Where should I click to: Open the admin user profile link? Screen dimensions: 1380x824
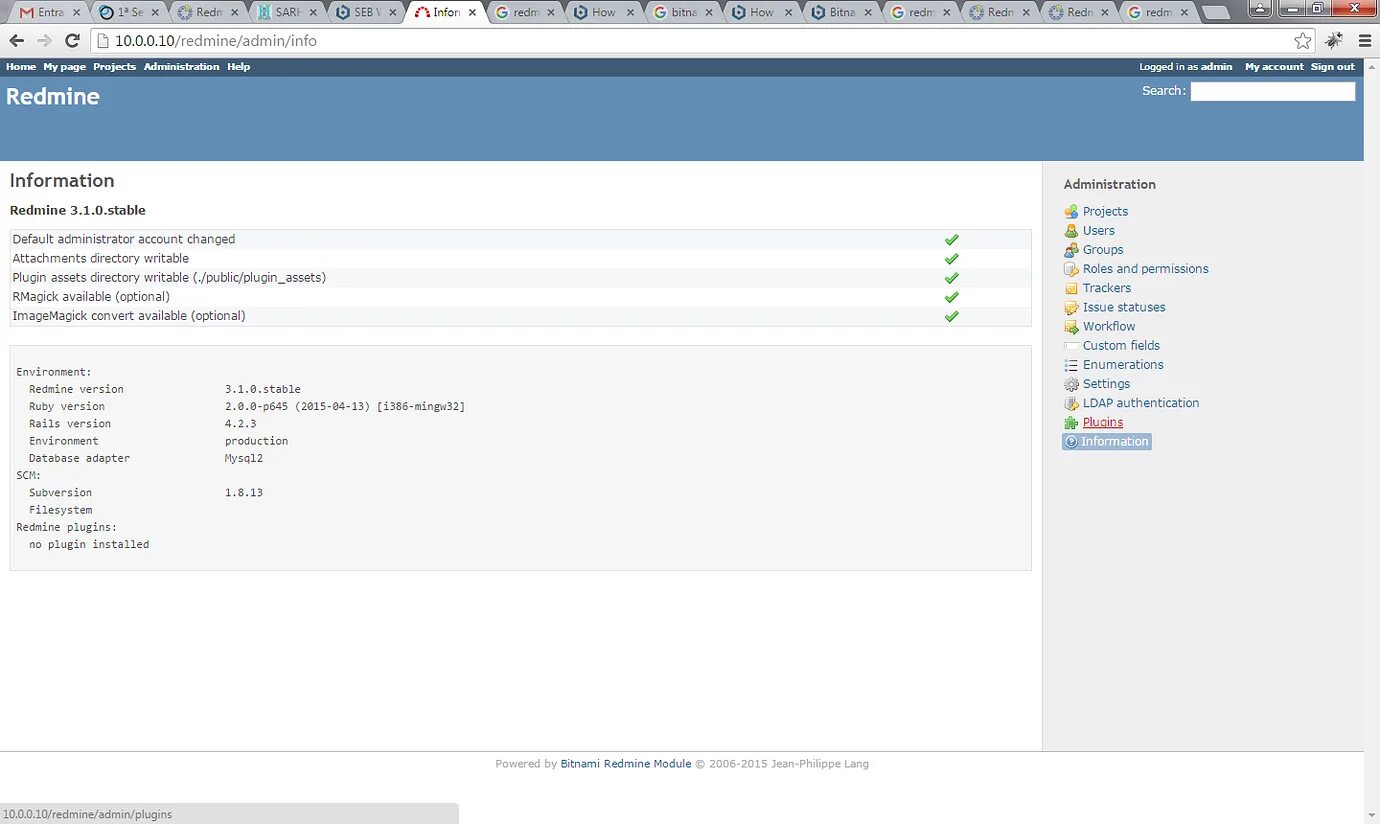(1217, 67)
